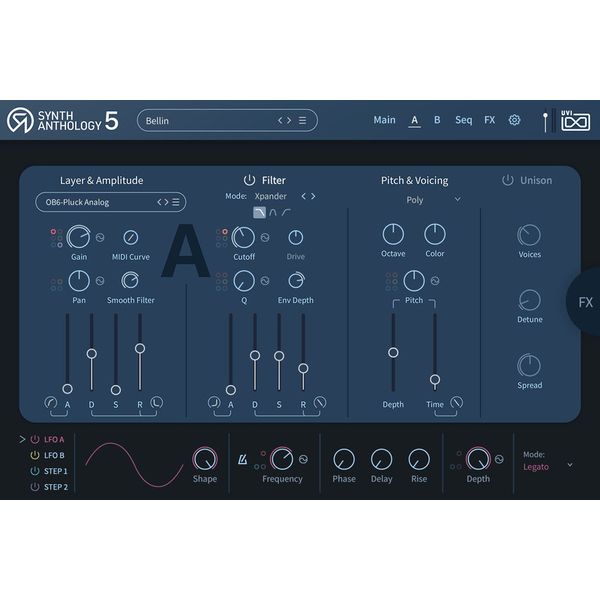This screenshot has width=600, height=600.
Task: Select the low-pass filter shape icon
Action: (259, 212)
